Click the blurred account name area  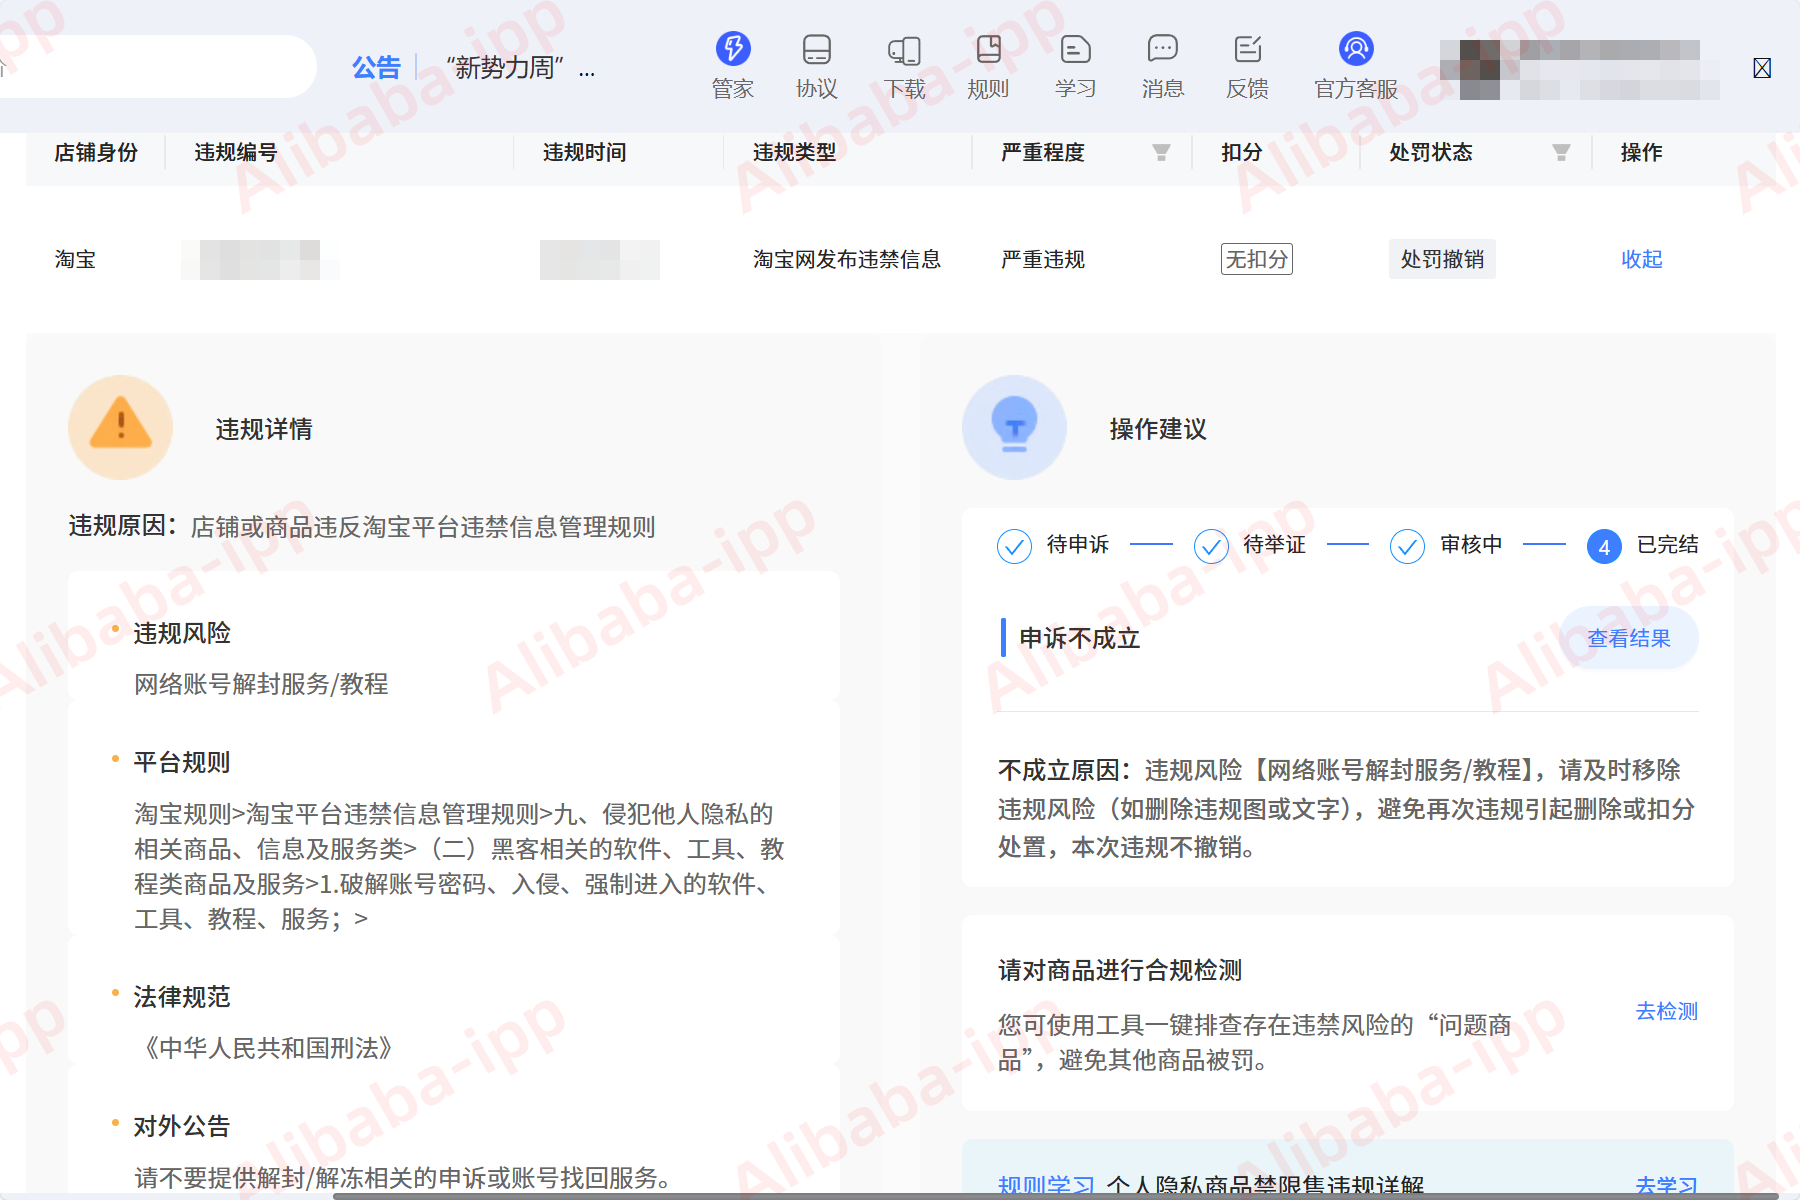(1580, 70)
